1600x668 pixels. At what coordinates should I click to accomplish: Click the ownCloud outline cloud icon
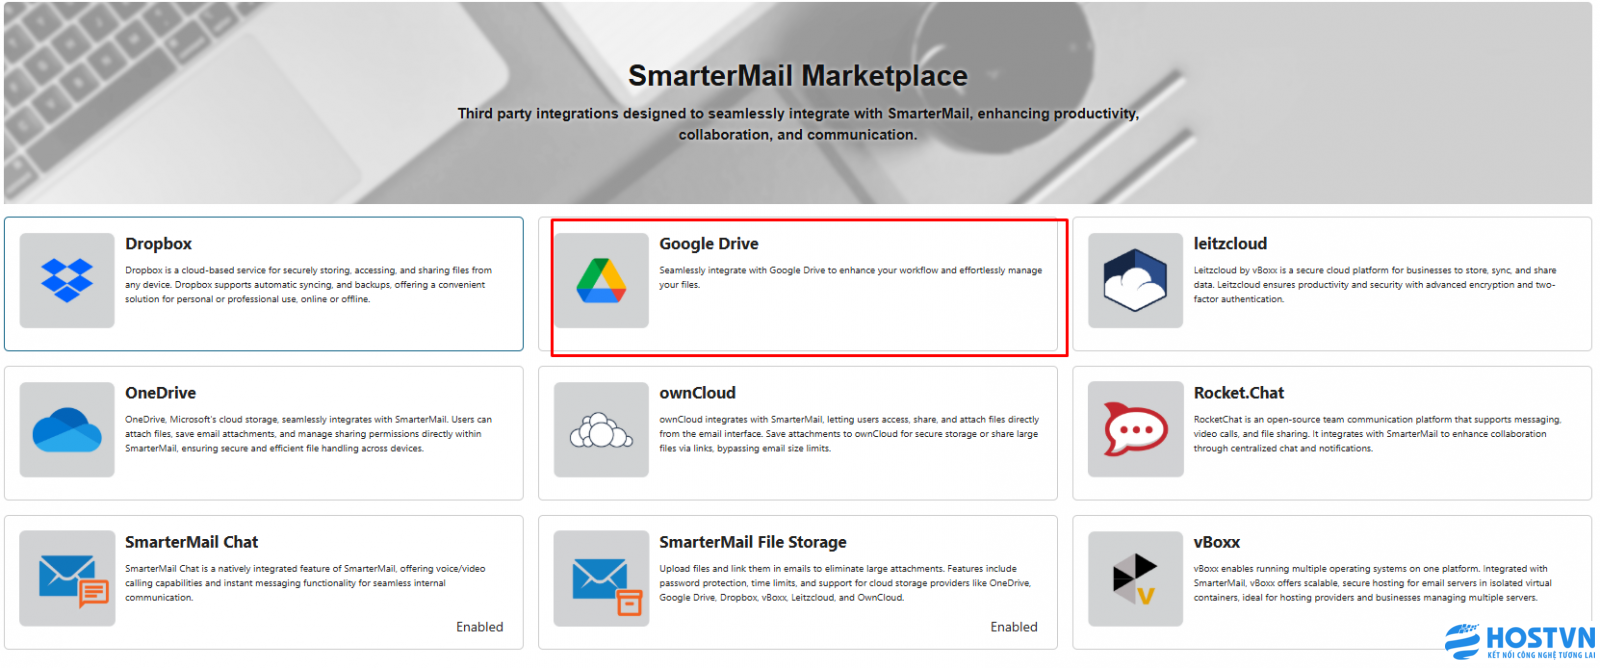(601, 430)
